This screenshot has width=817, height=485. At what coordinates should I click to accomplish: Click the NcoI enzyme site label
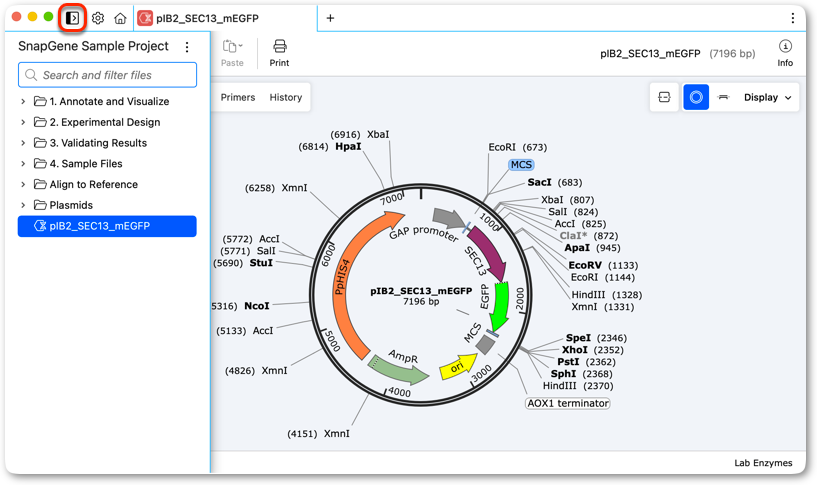point(256,306)
